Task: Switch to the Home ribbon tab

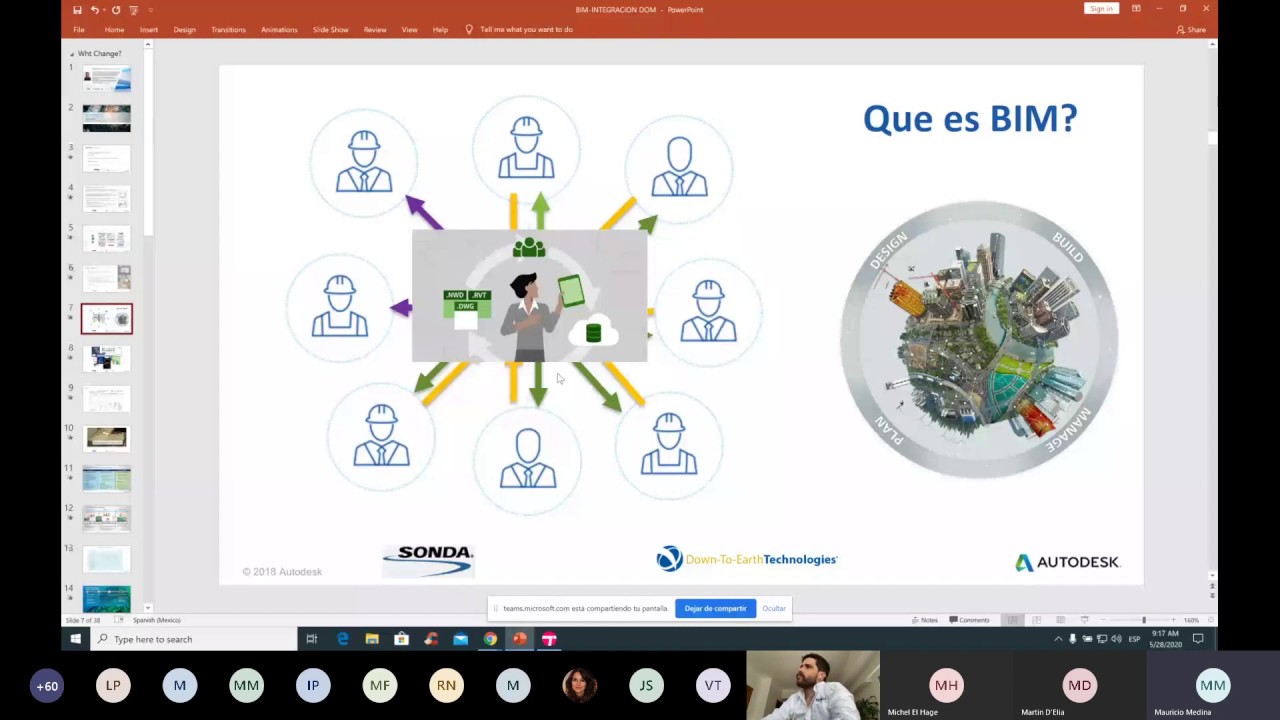Action: [114, 30]
